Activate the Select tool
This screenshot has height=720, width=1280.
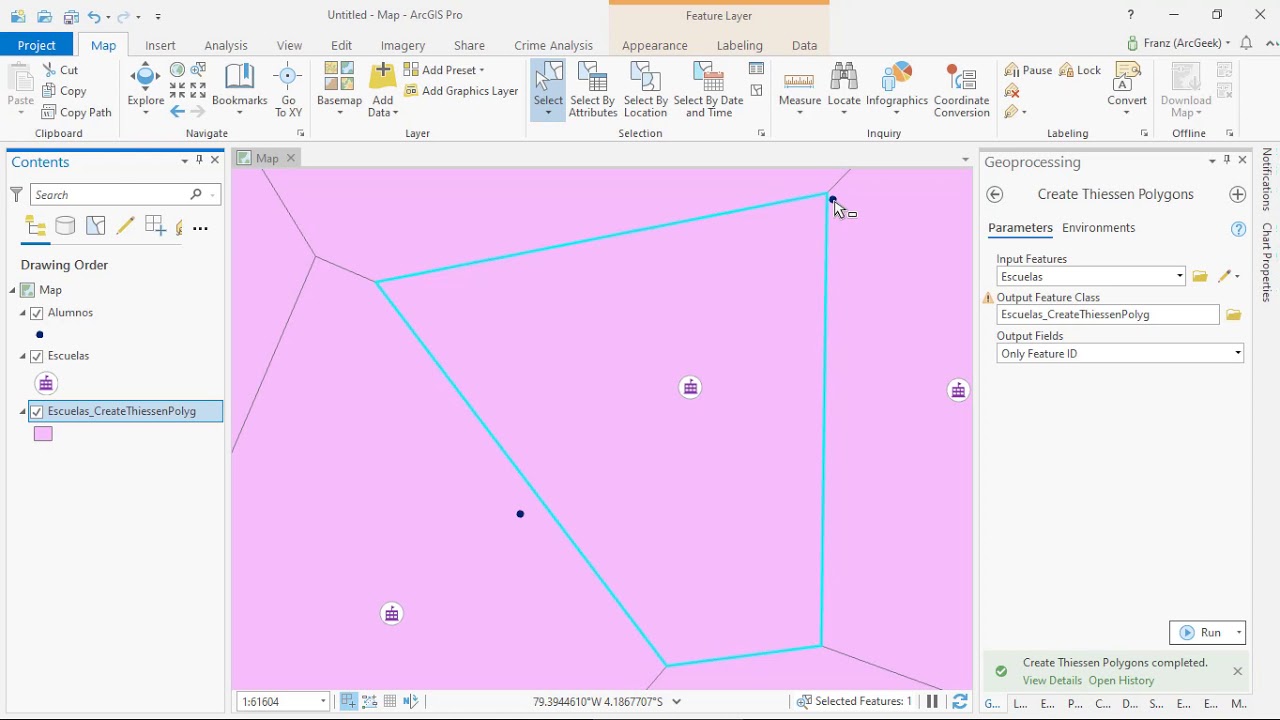(x=548, y=88)
